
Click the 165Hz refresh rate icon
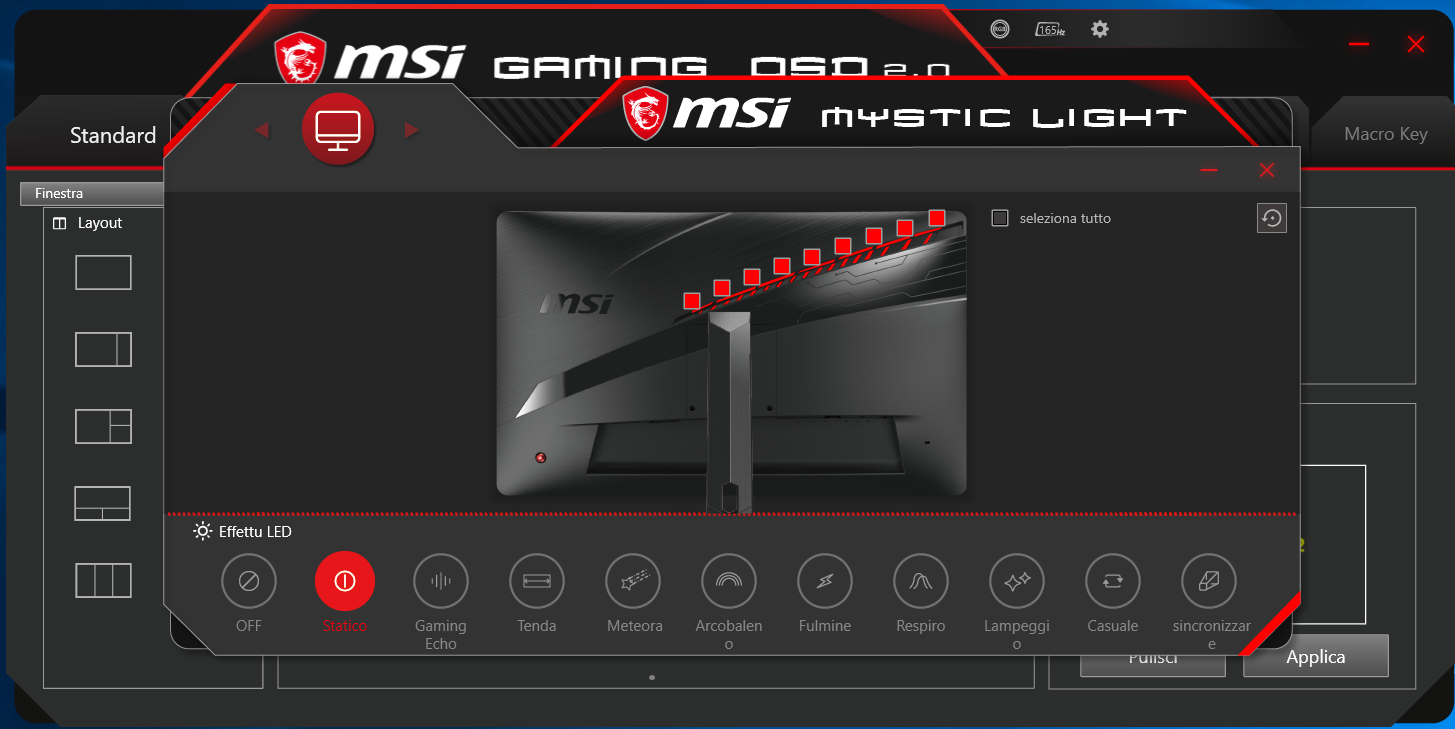[x=1049, y=29]
